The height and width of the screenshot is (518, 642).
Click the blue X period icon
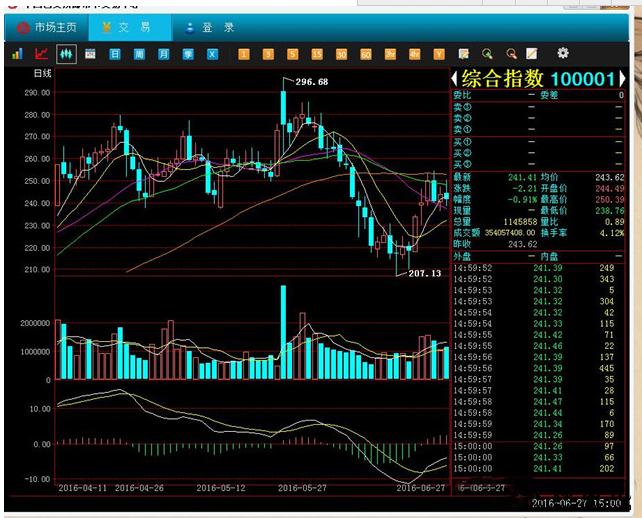click(x=212, y=54)
